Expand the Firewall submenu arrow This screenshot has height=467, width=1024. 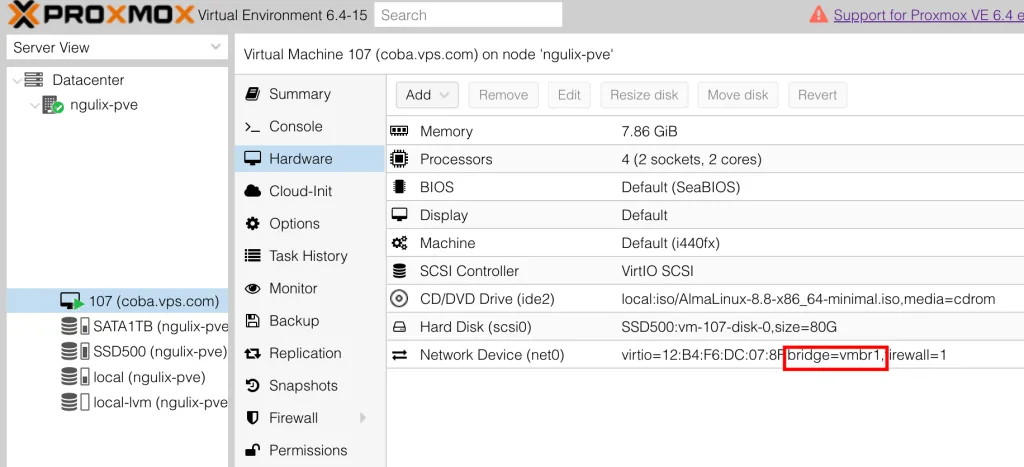(x=363, y=418)
